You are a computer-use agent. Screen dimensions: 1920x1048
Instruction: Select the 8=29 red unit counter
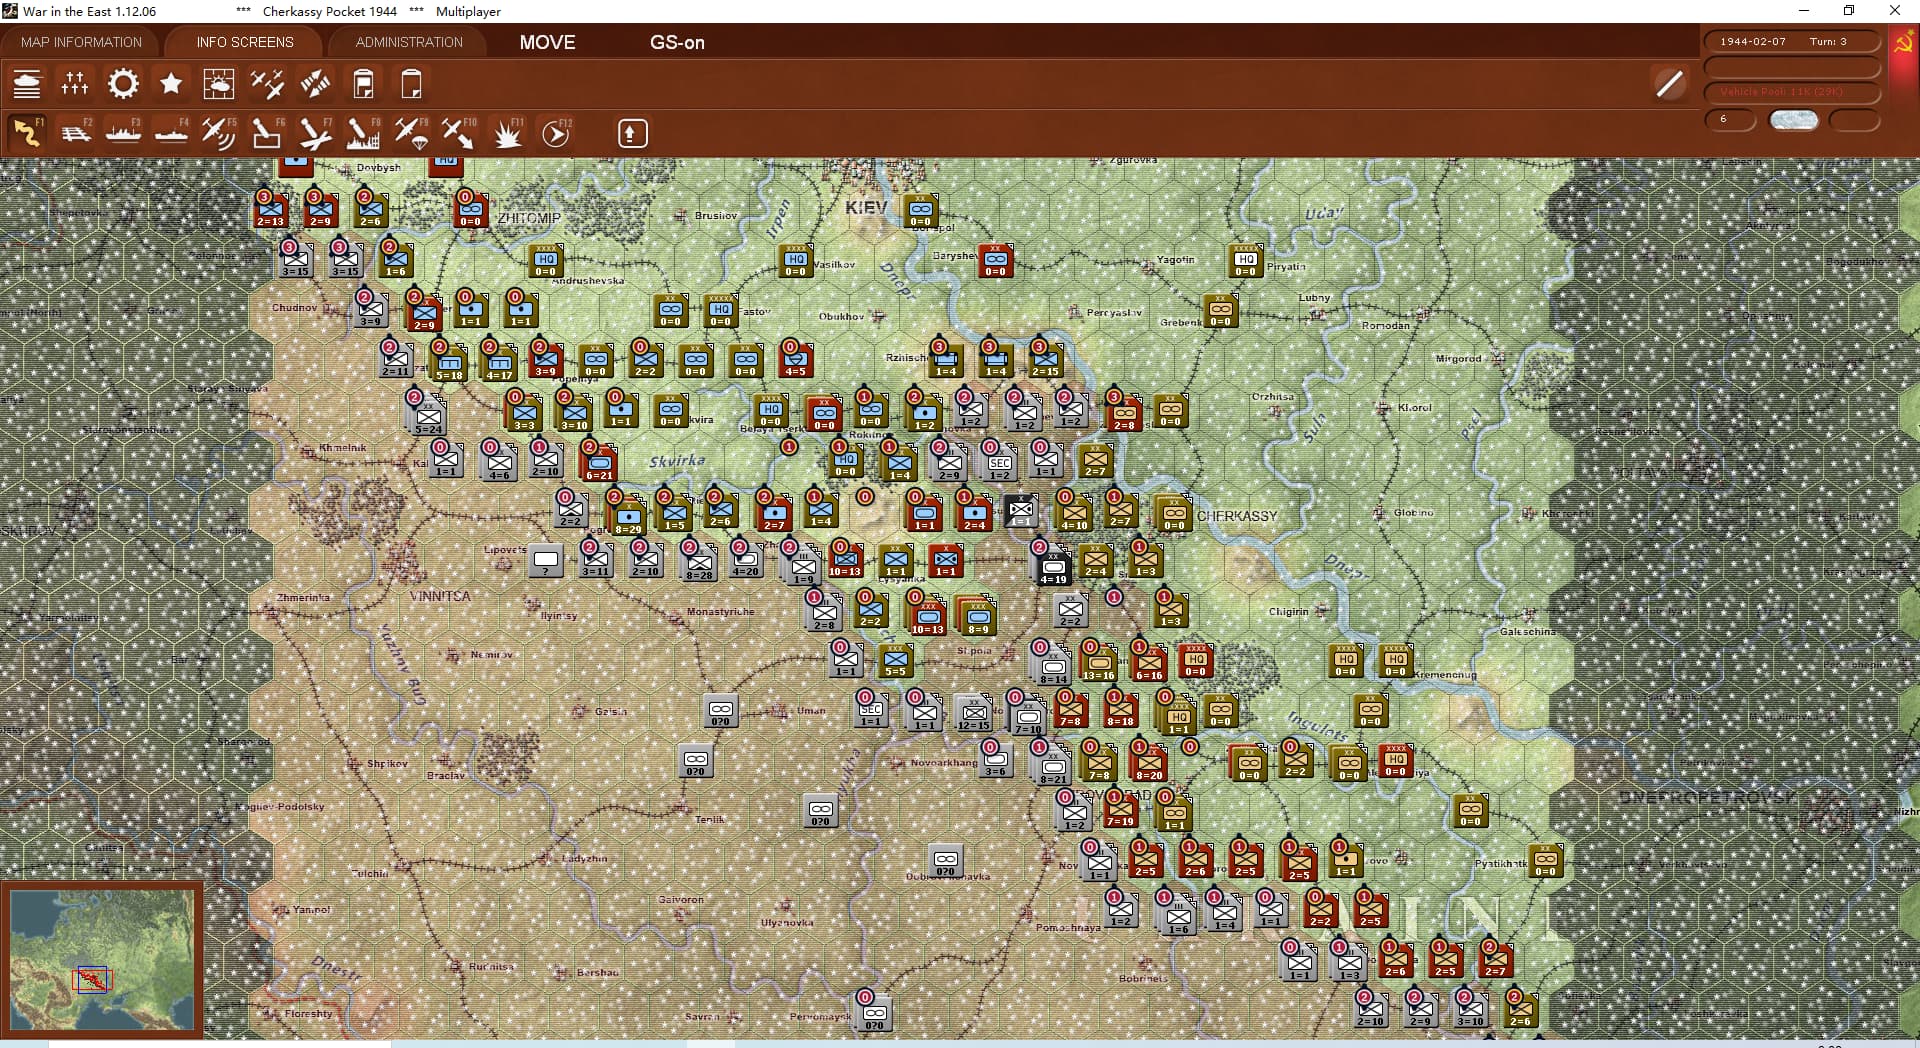tap(628, 515)
